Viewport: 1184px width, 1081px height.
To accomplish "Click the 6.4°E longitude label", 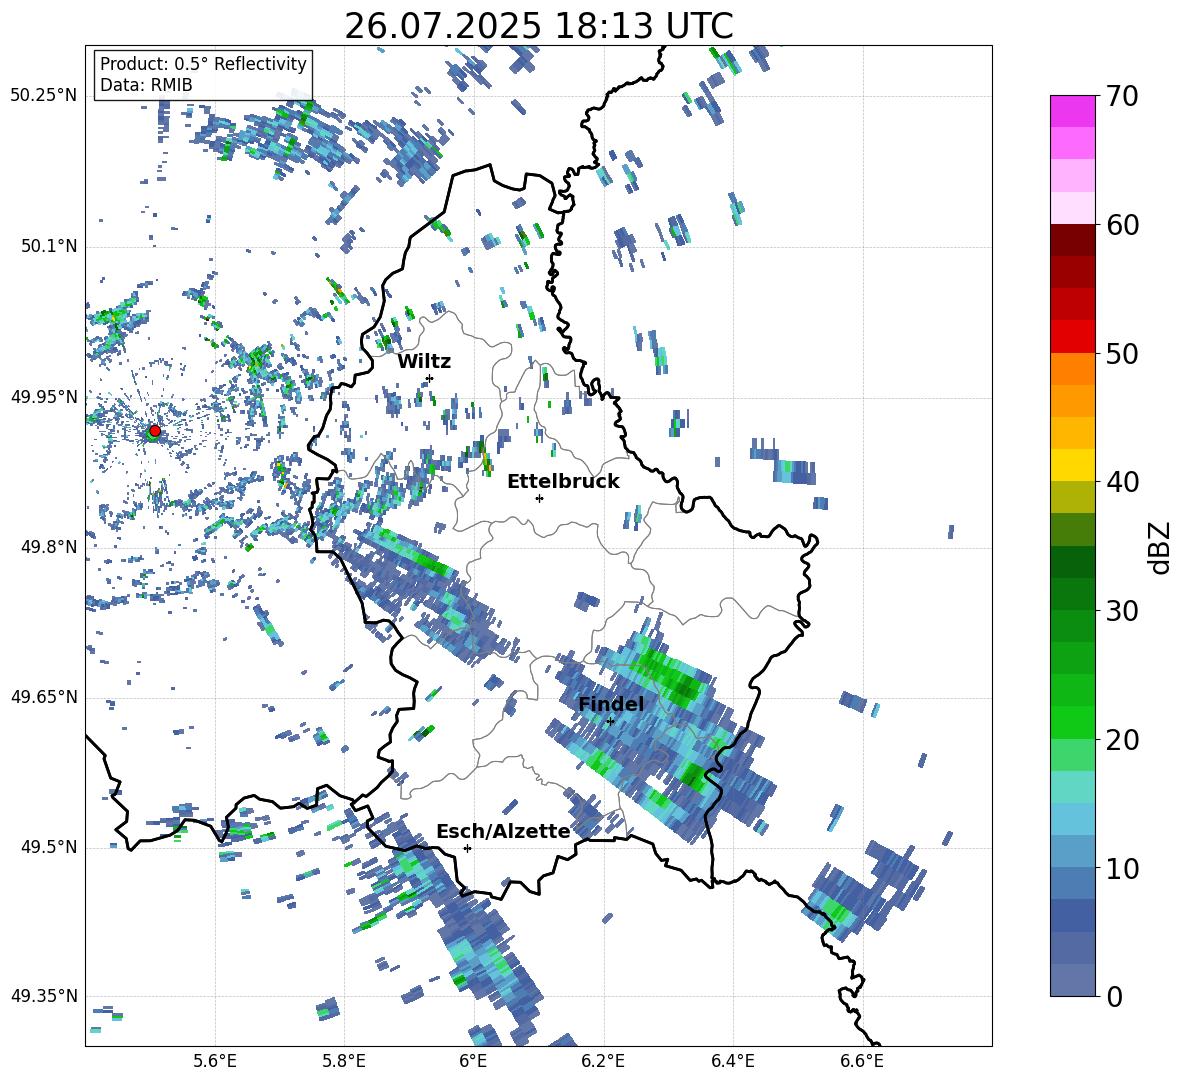I will coord(732,1062).
